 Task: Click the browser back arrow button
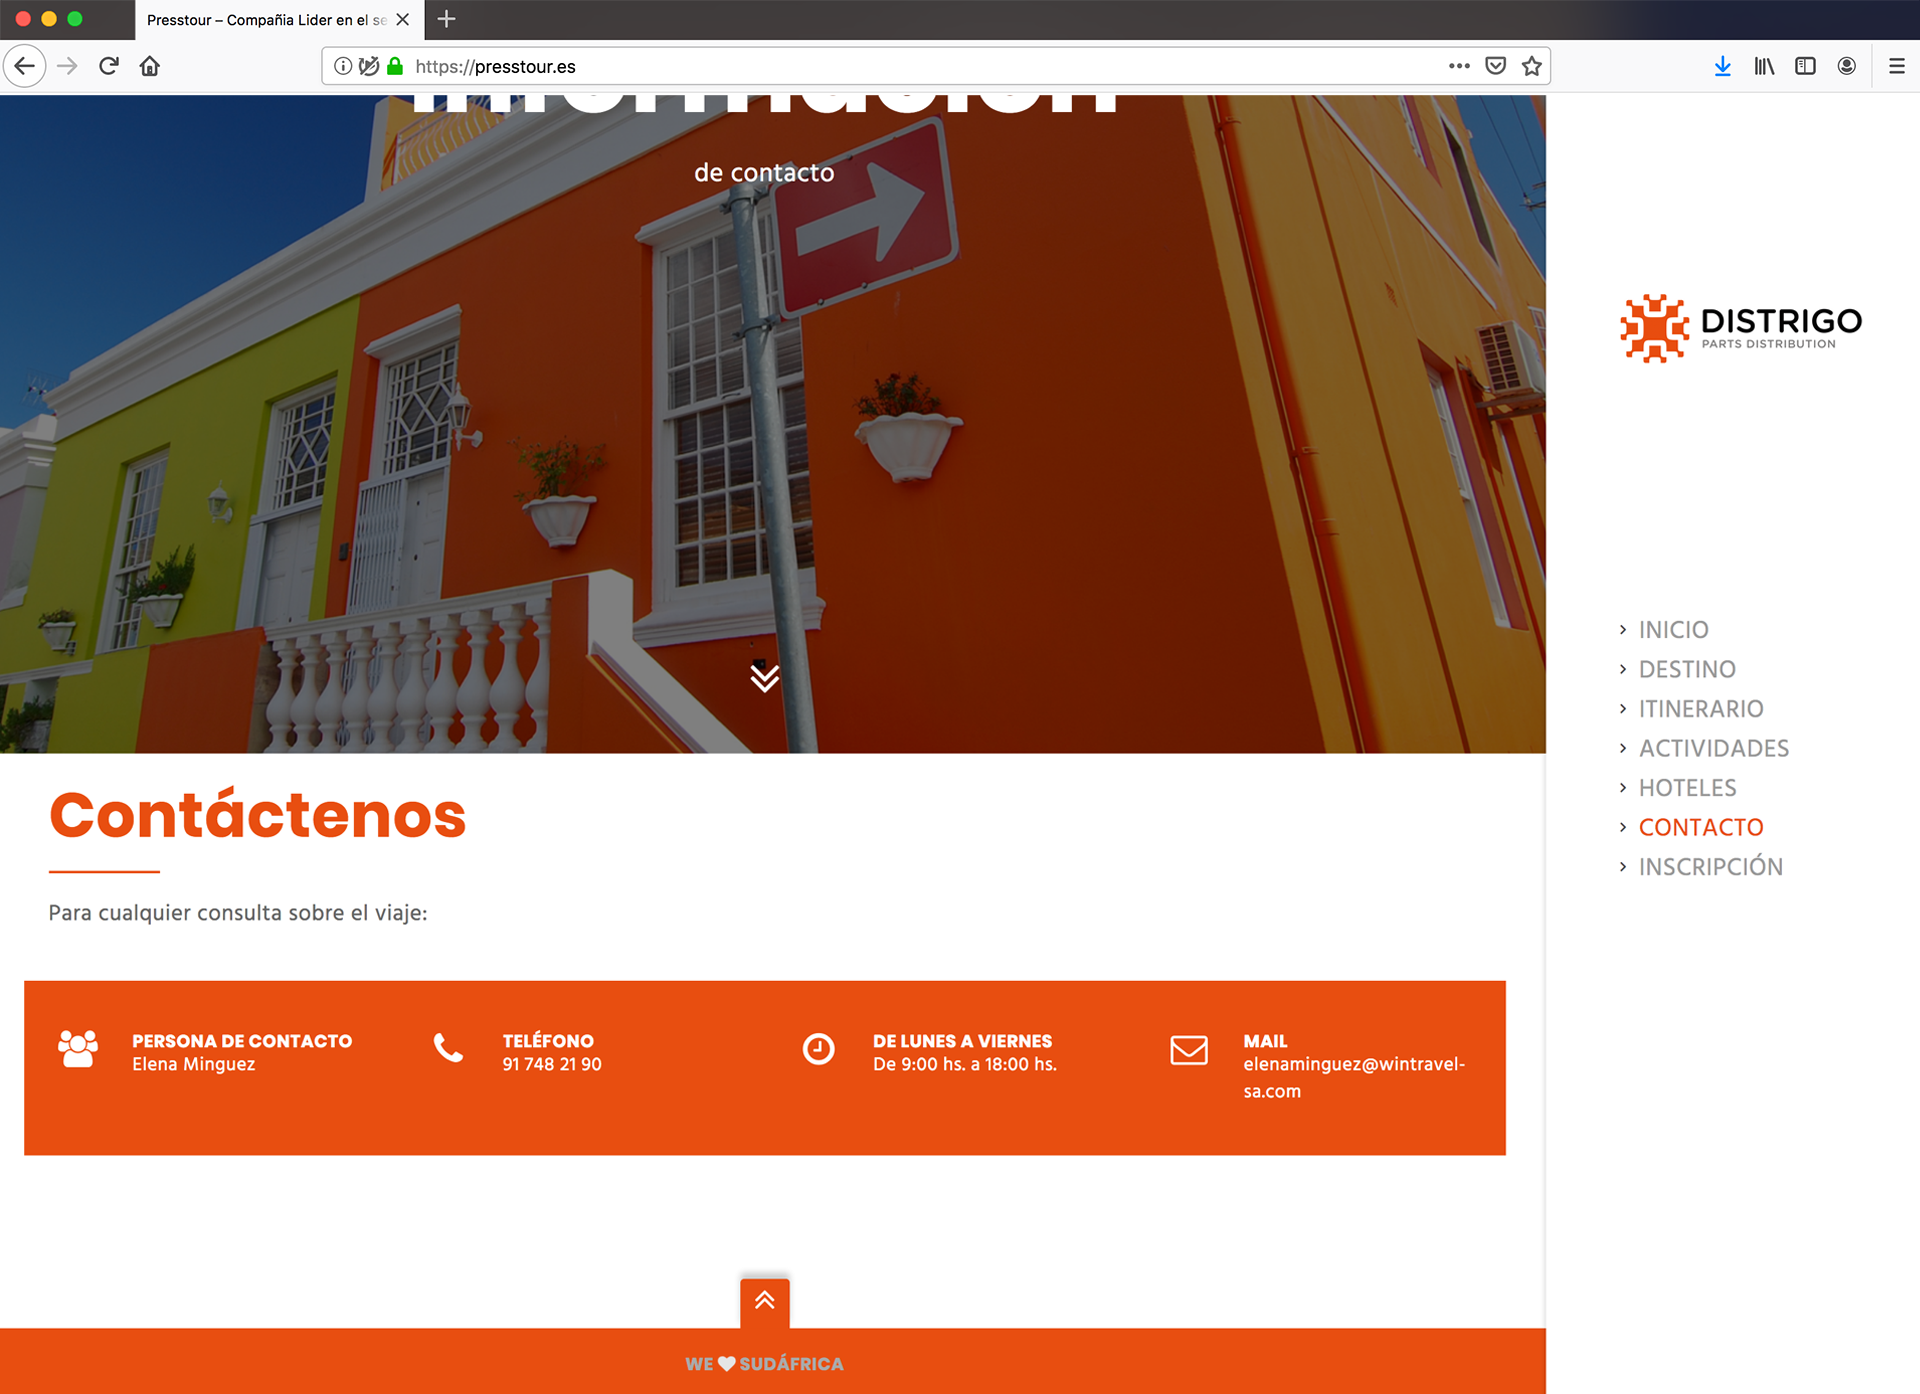coord(25,66)
